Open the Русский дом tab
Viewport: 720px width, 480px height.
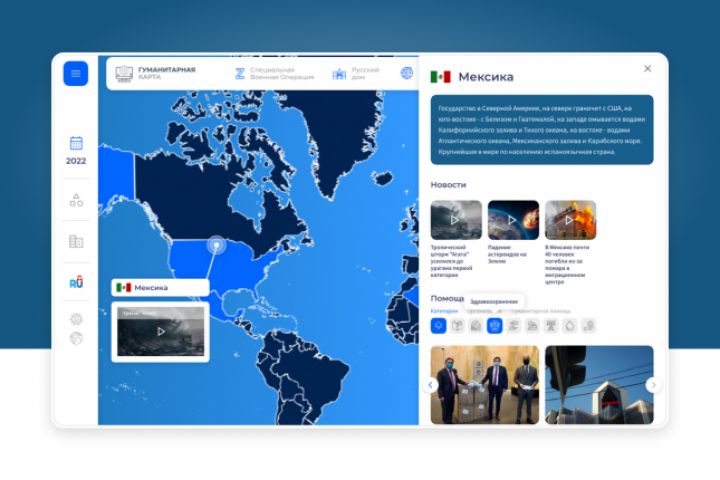(356, 73)
